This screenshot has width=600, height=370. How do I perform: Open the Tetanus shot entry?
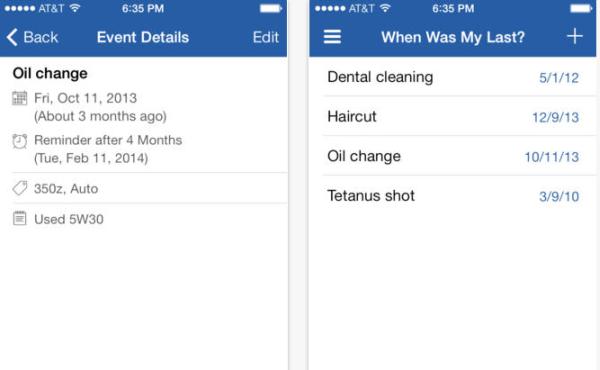pos(453,196)
